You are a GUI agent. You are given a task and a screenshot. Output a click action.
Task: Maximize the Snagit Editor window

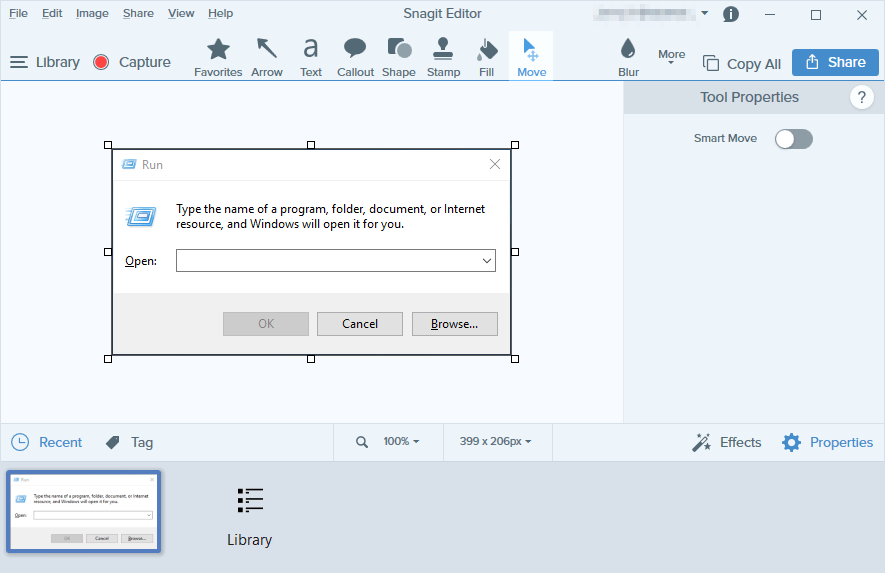coord(816,15)
